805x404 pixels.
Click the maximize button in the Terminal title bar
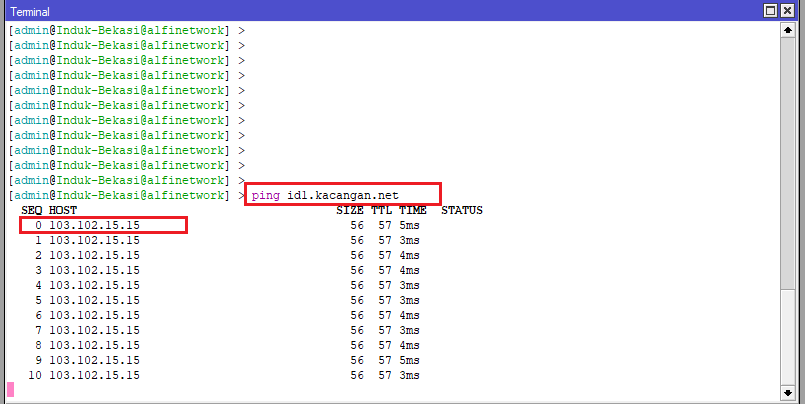[771, 10]
